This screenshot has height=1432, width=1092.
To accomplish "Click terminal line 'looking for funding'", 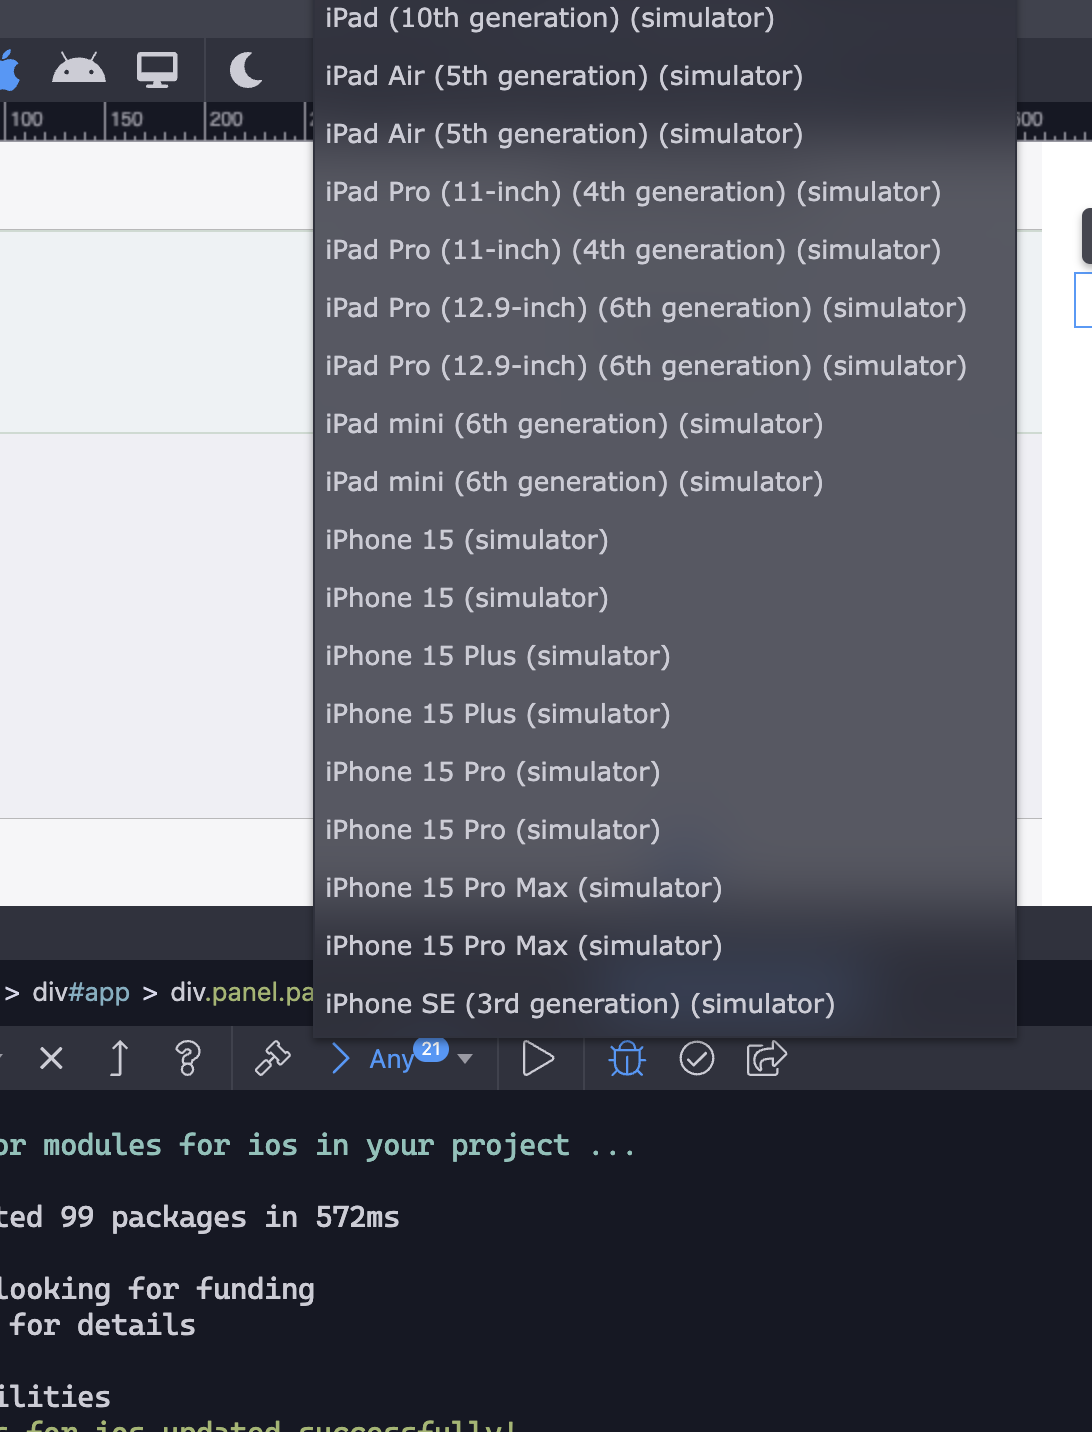I will (x=156, y=1289).
